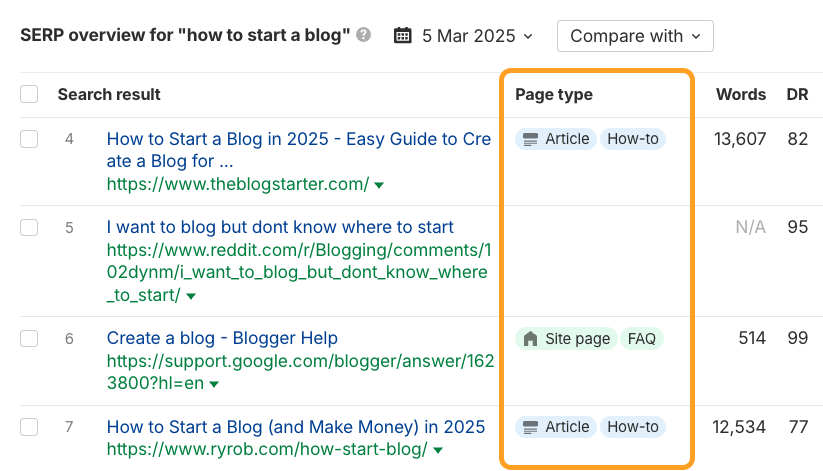The width and height of the screenshot is (823, 471).
Task: Open the ryrob.com URL dropdown arrow
Action: tap(438, 451)
